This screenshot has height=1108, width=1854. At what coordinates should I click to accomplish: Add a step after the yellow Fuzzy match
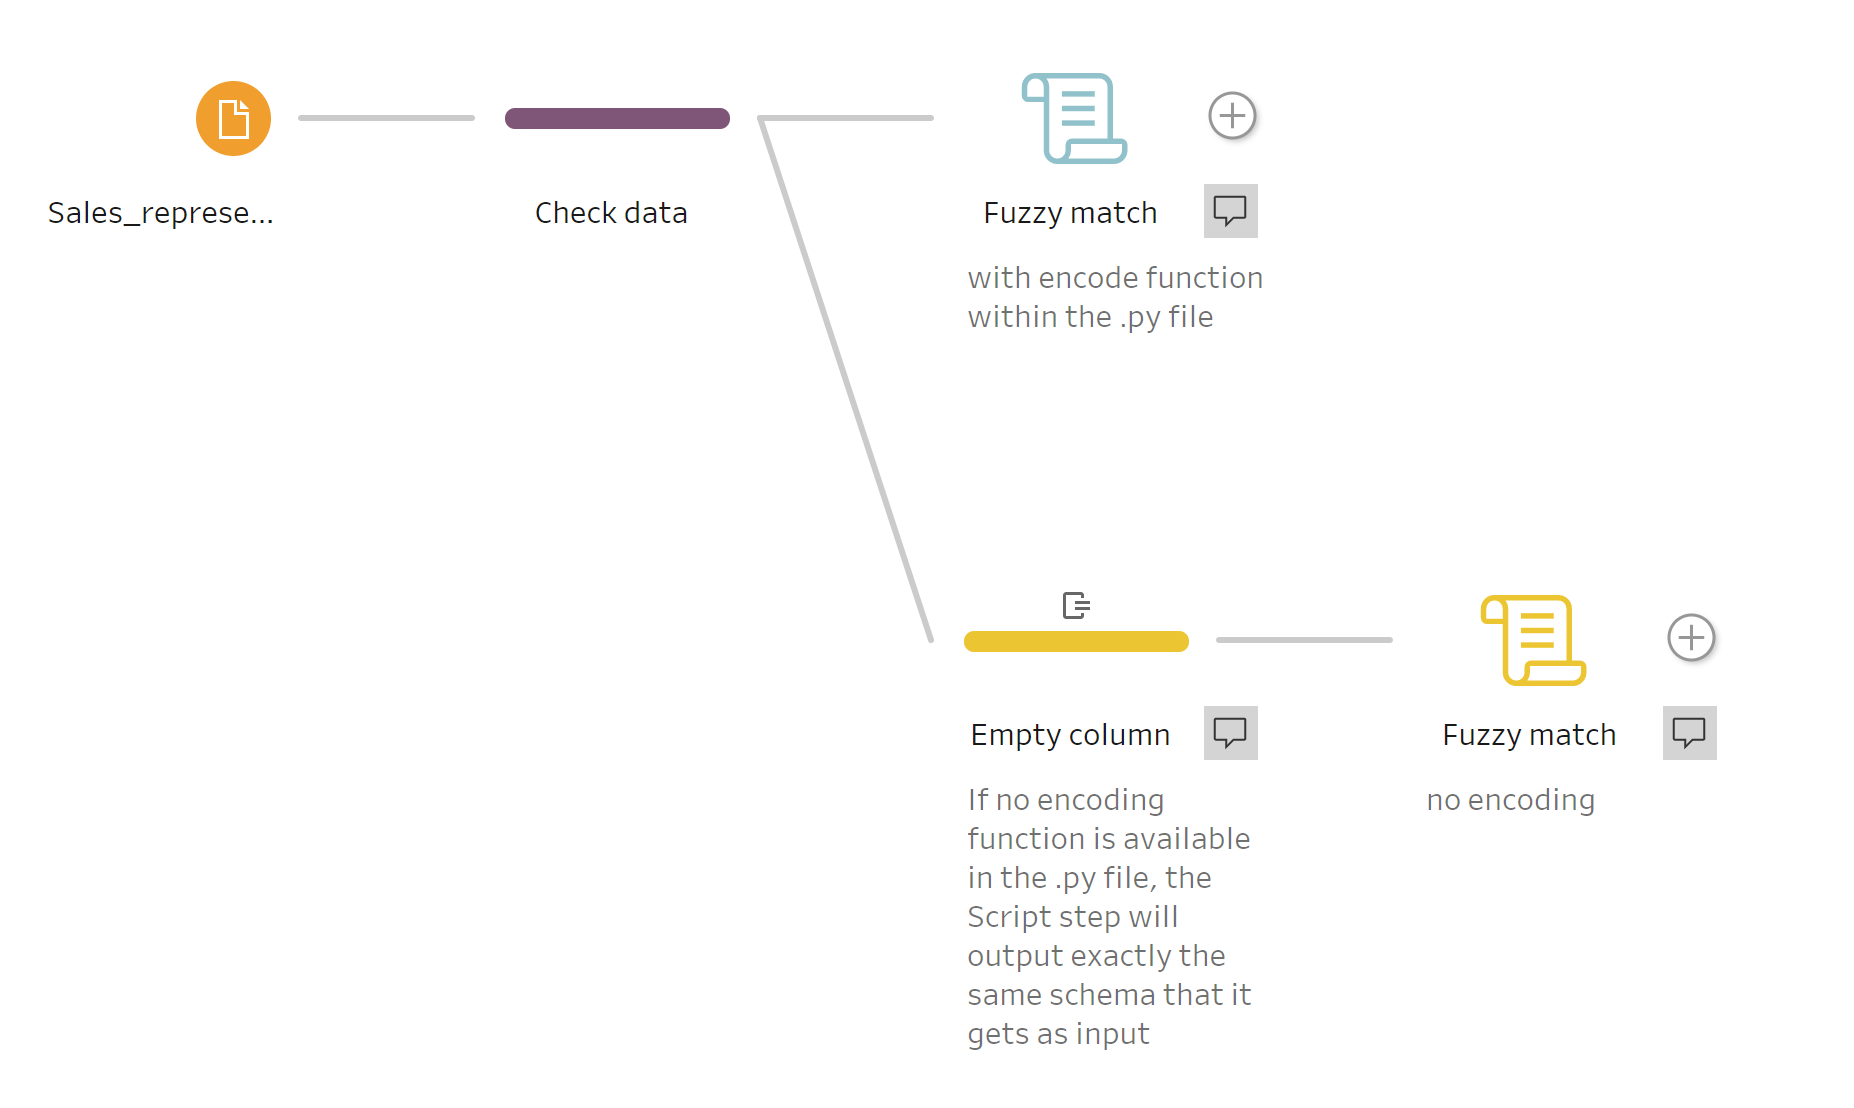click(1691, 638)
